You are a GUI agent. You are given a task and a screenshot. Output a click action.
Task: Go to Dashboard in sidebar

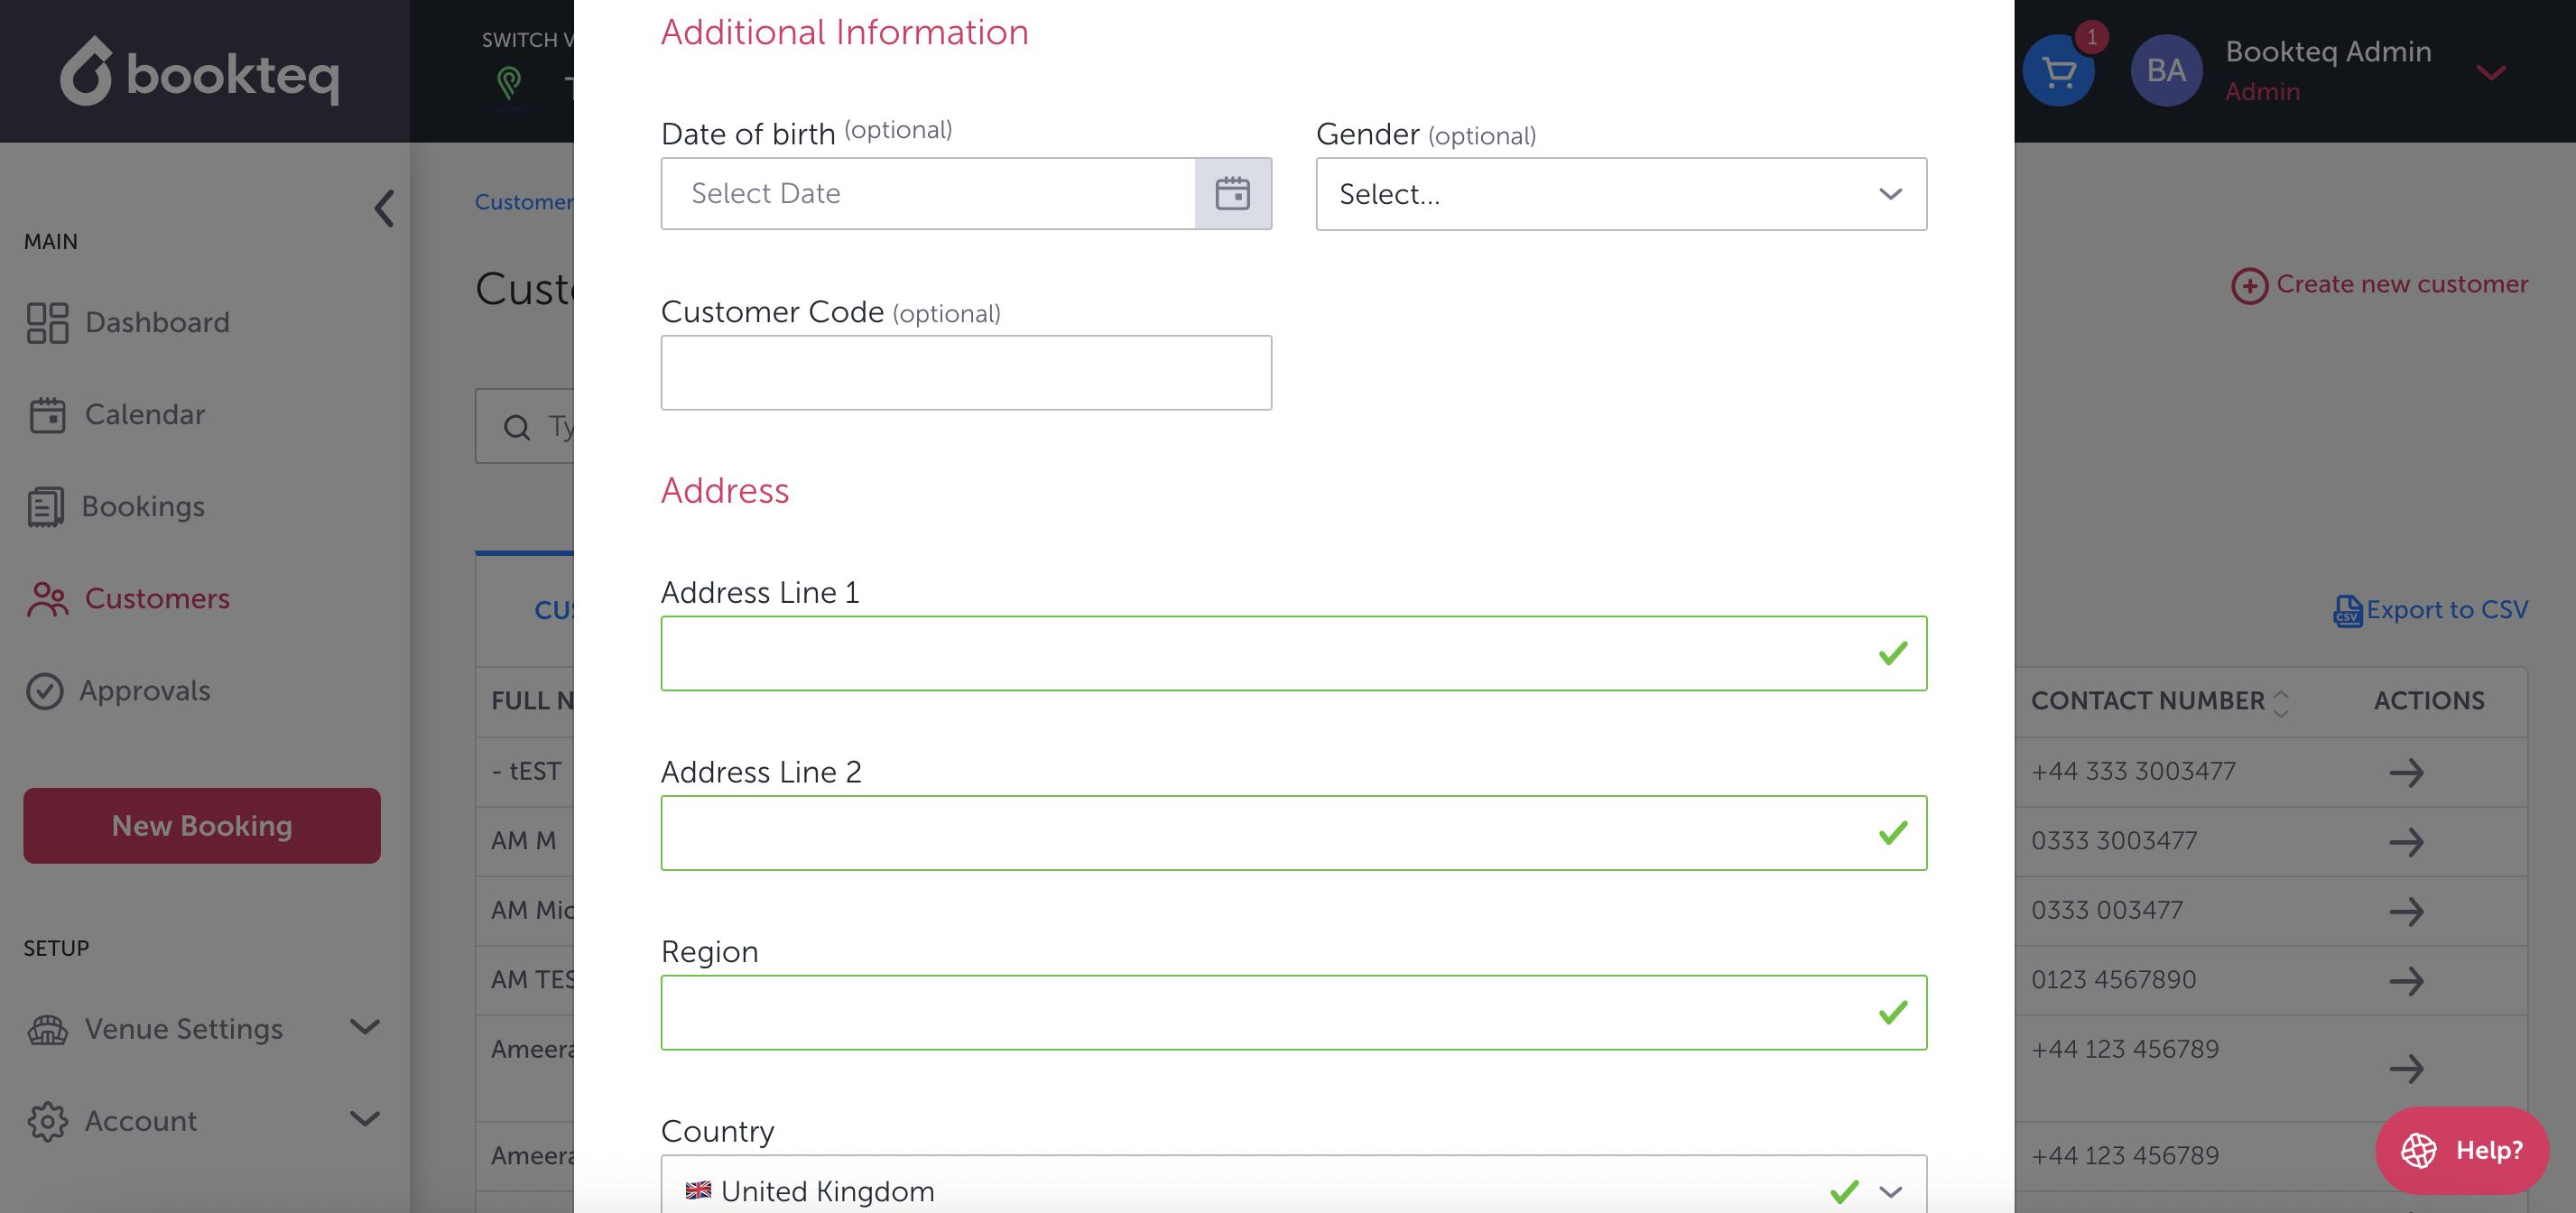pyautogui.click(x=157, y=322)
